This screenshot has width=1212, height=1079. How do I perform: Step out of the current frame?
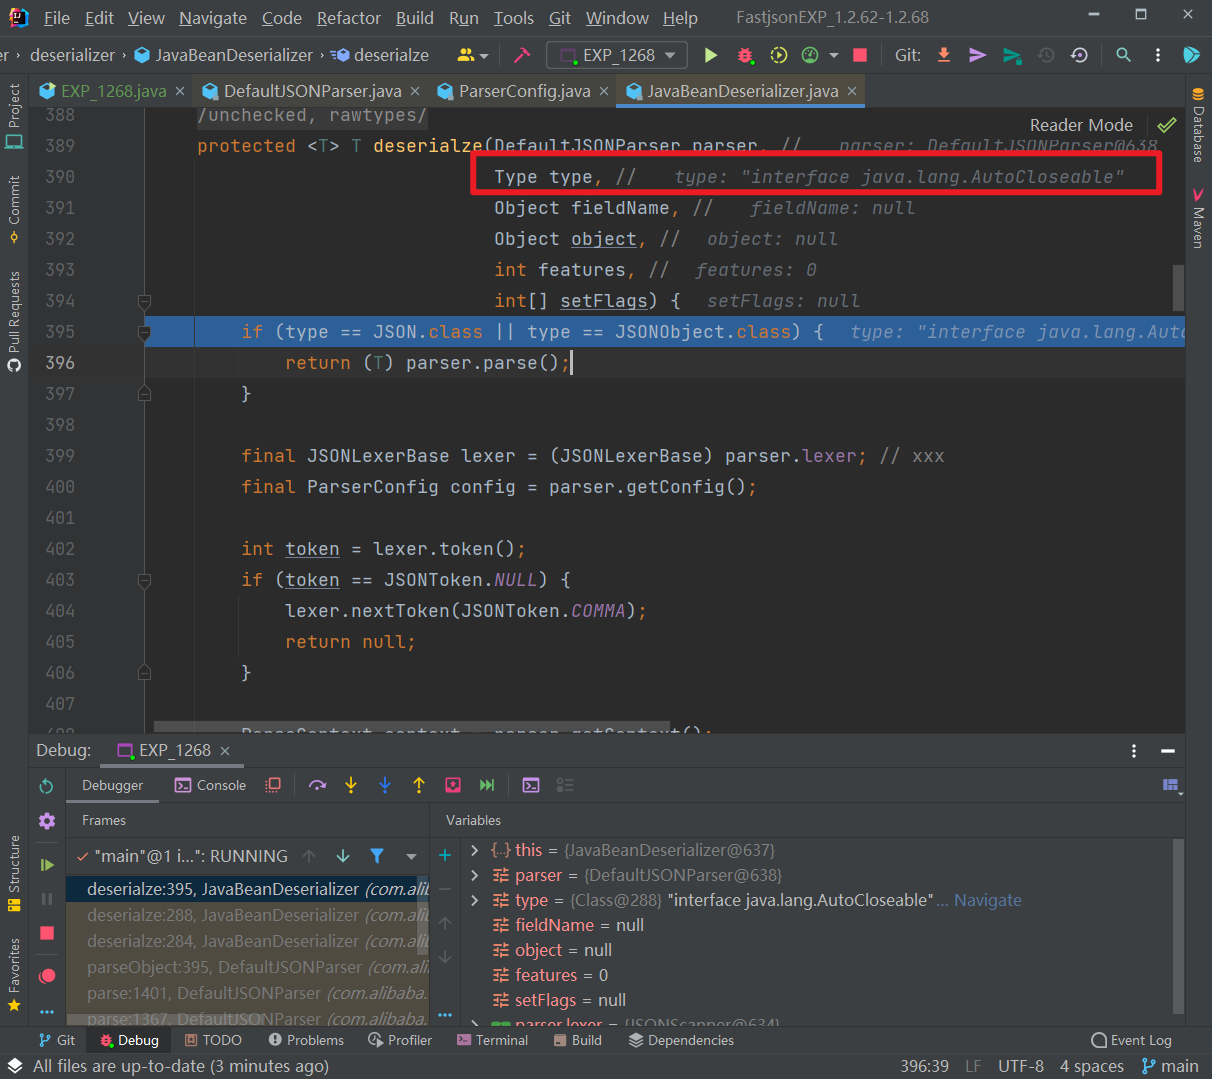coord(419,786)
